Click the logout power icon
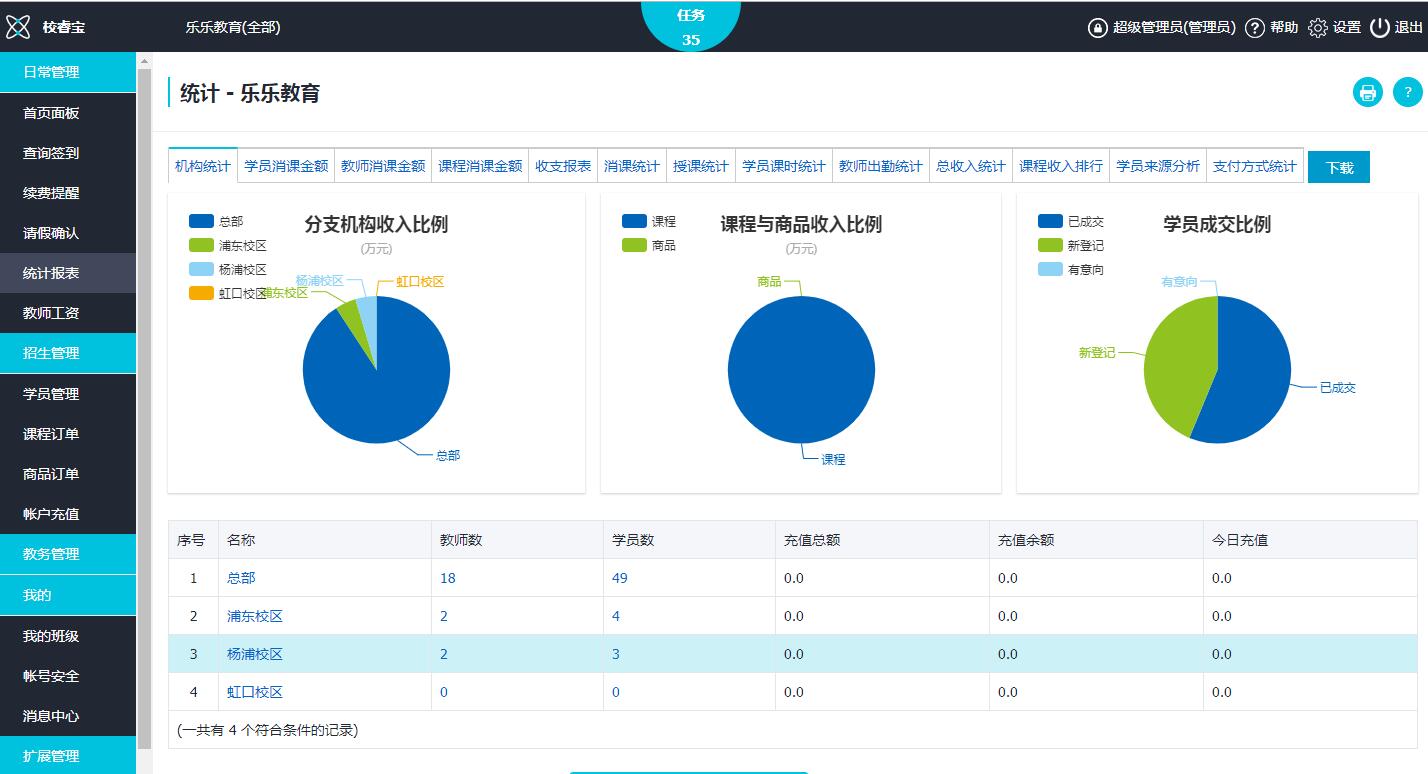 point(1380,28)
